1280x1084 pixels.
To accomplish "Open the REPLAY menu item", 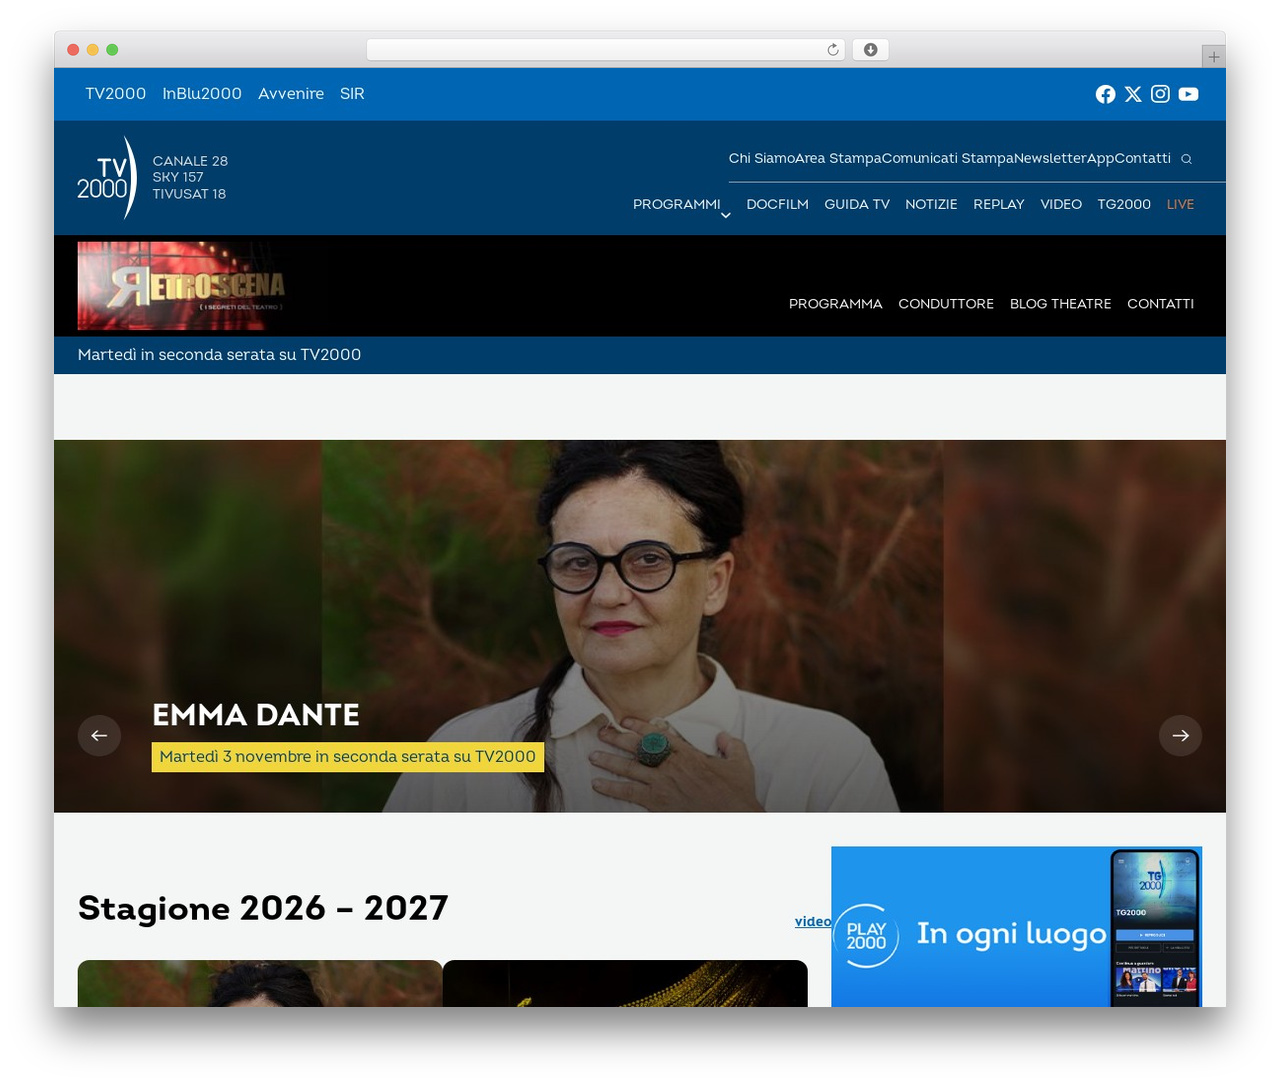I will 999,204.
